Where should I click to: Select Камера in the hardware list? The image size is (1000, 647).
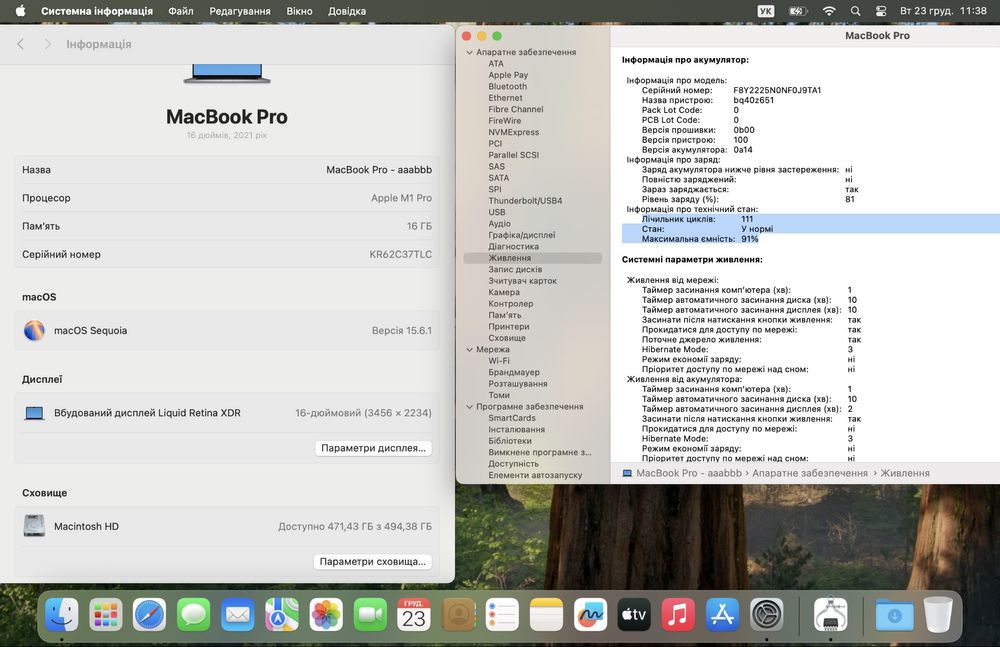point(504,292)
